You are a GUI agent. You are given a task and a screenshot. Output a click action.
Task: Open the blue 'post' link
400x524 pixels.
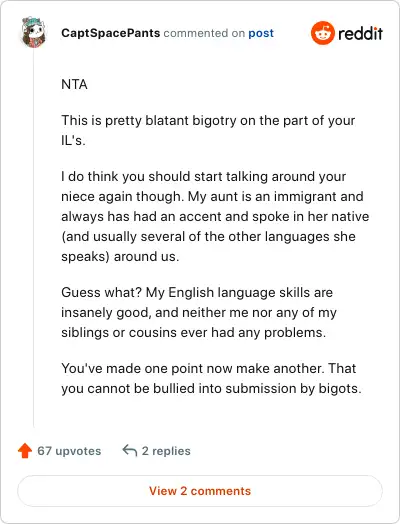click(261, 33)
